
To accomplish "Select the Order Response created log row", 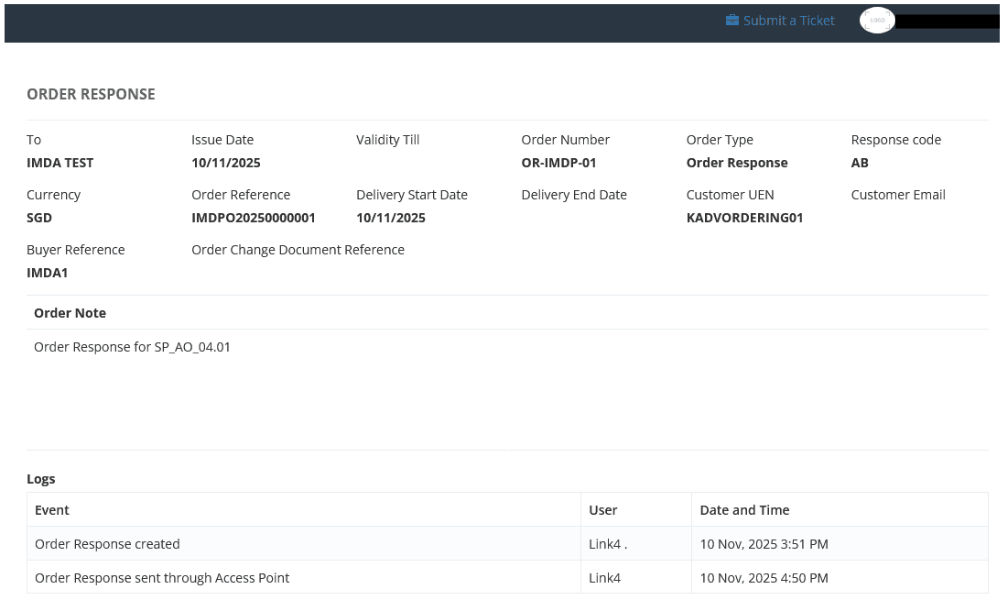I will (x=107, y=544).
